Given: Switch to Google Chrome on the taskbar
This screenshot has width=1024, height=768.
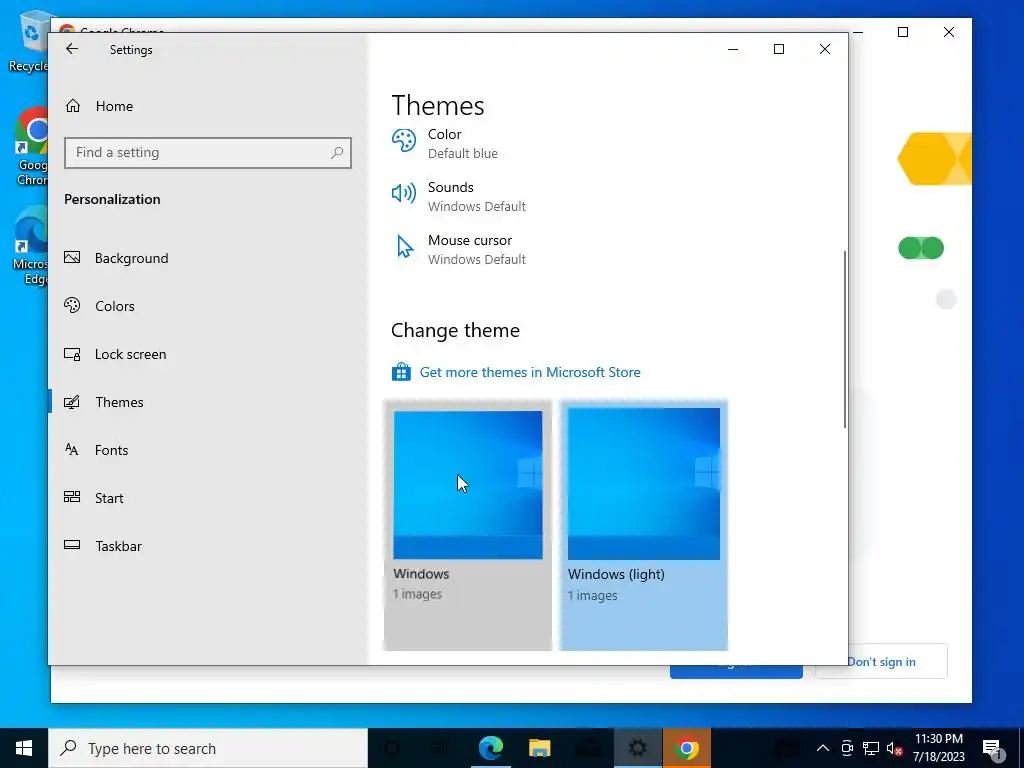Looking at the screenshot, I should click(x=686, y=748).
